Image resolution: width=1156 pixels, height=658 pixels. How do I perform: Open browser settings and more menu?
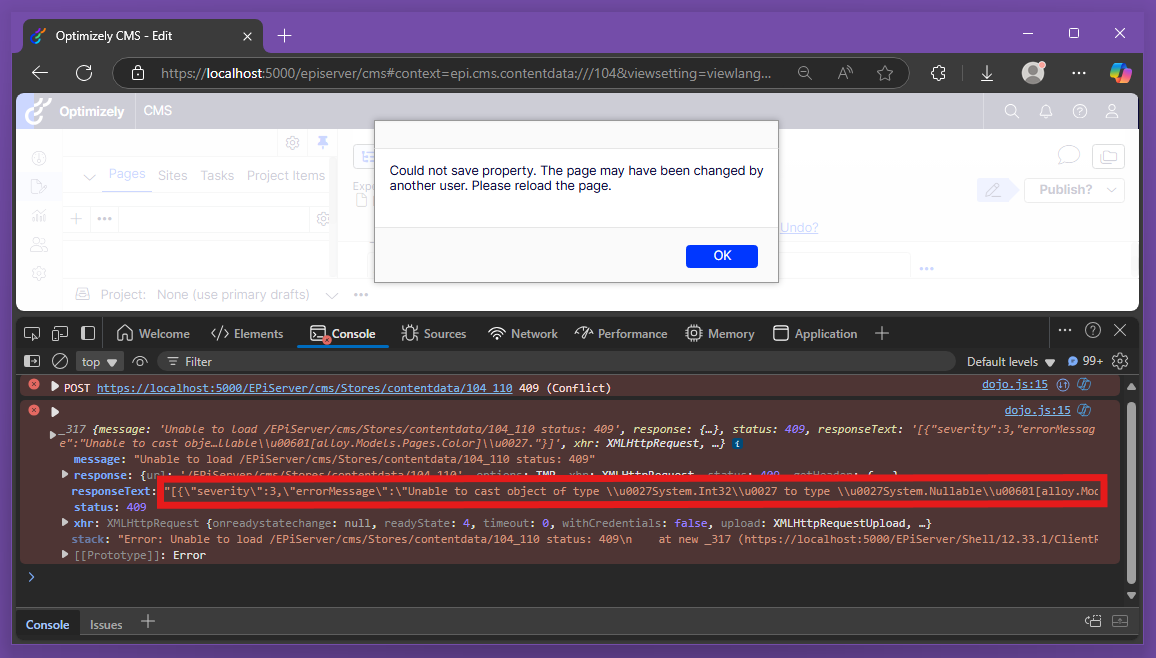click(1079, 73)
